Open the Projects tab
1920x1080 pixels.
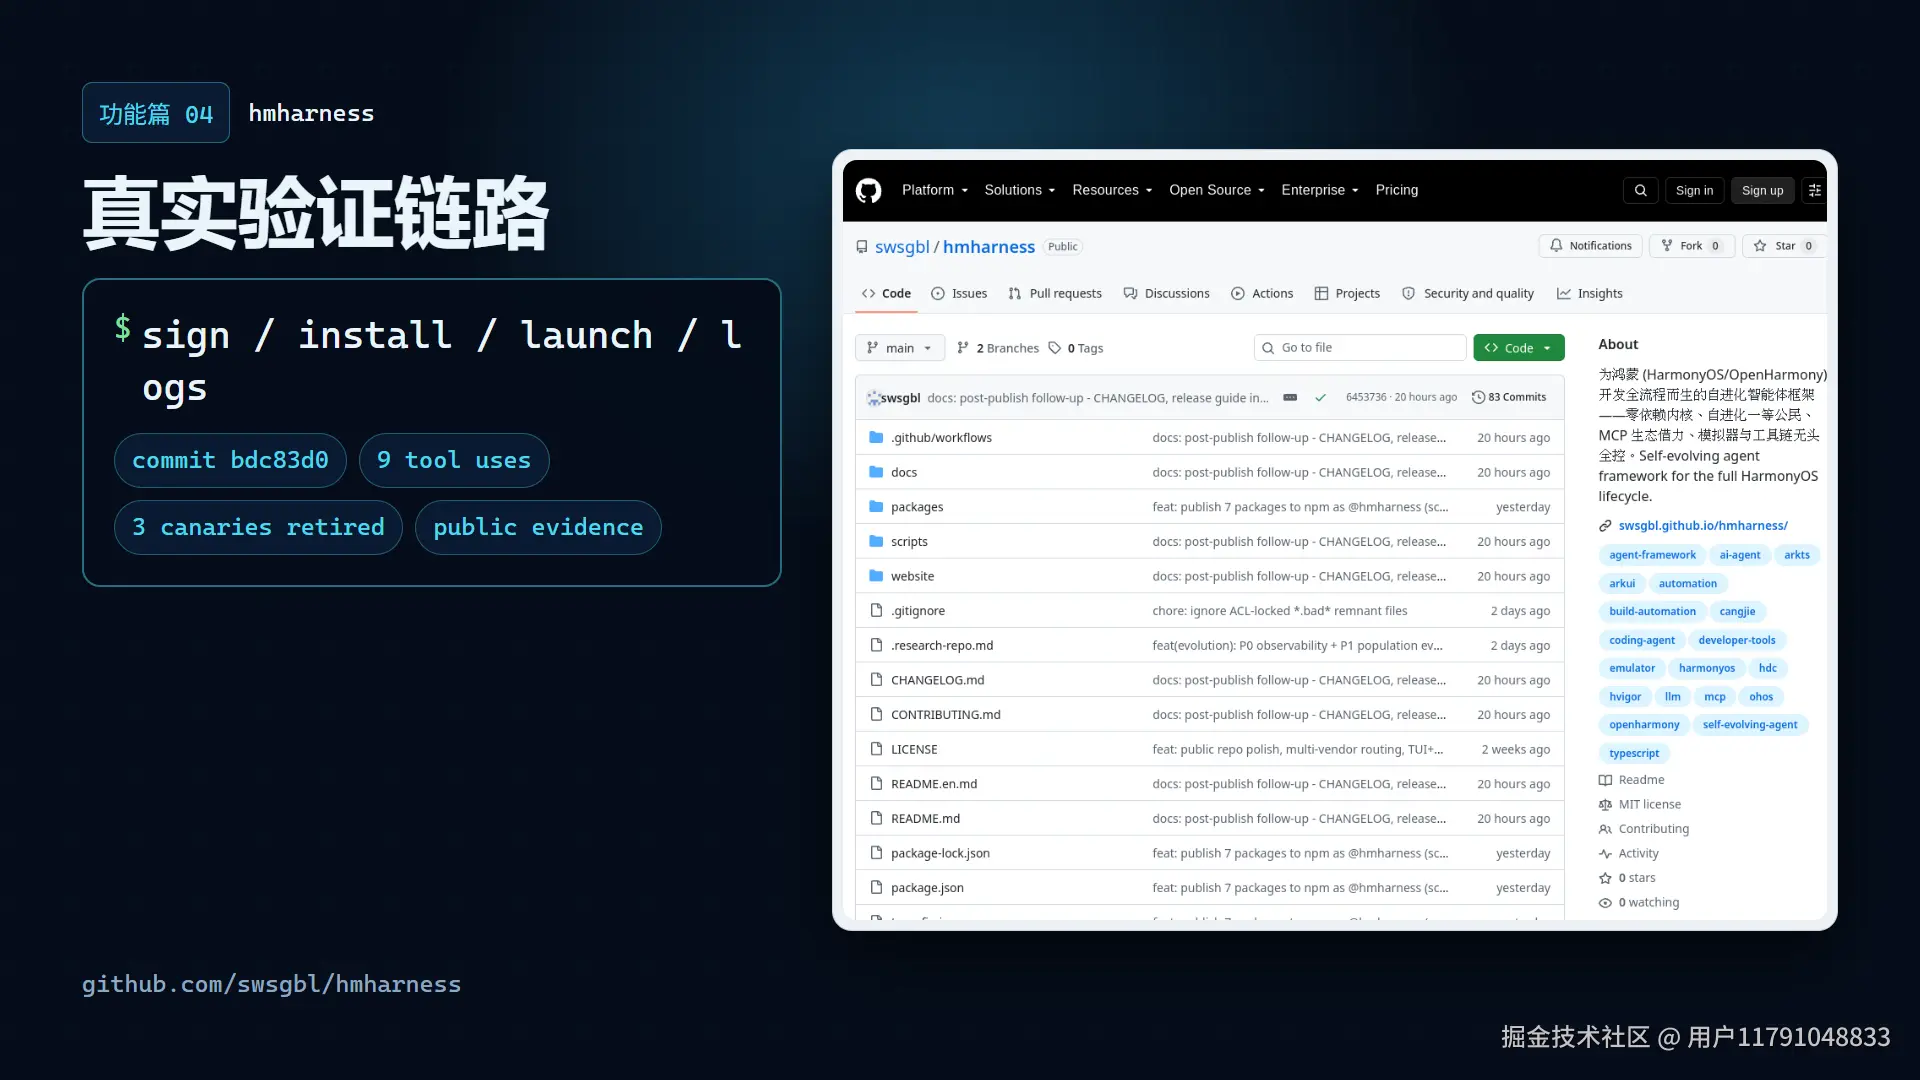(1347, 294)
